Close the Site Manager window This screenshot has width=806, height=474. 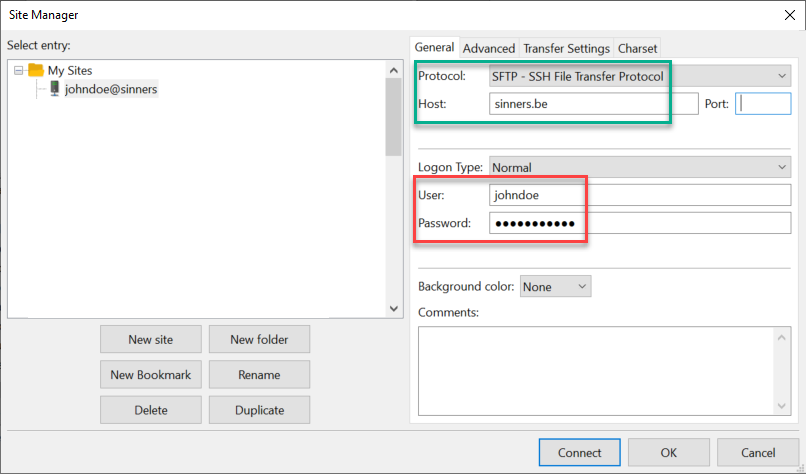786,14
